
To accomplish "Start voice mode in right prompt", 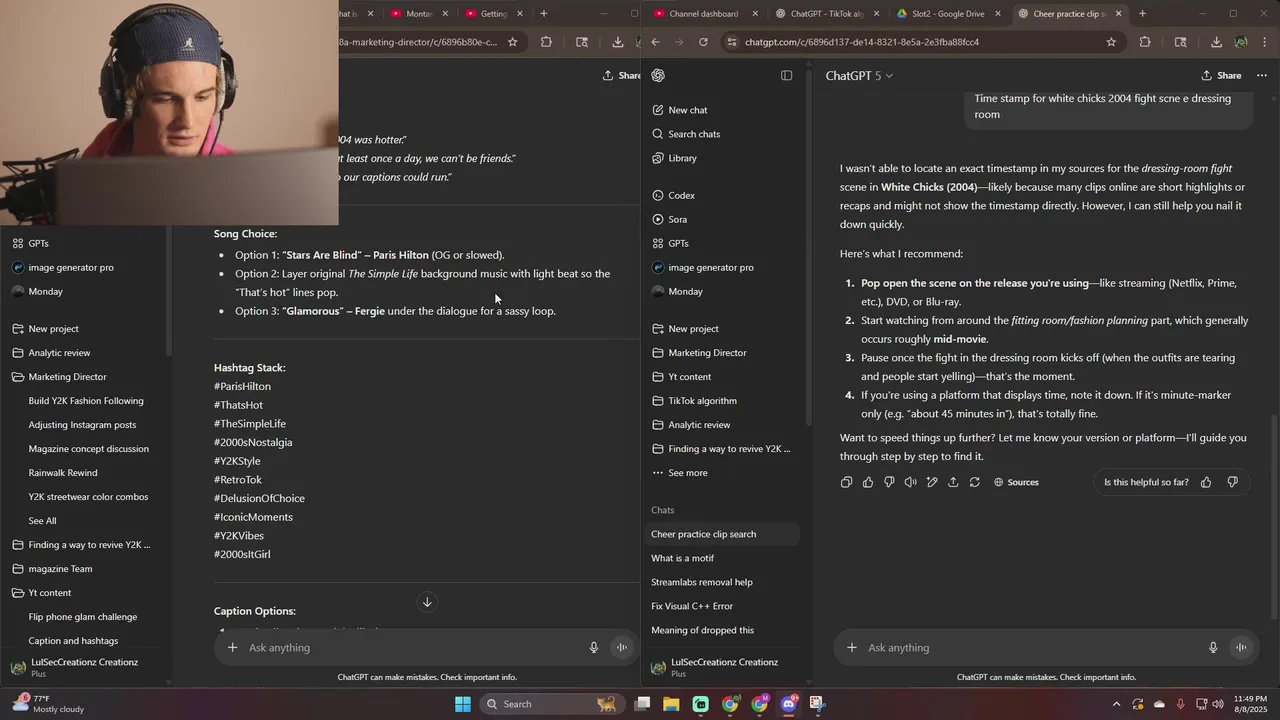I will 1241,648.
